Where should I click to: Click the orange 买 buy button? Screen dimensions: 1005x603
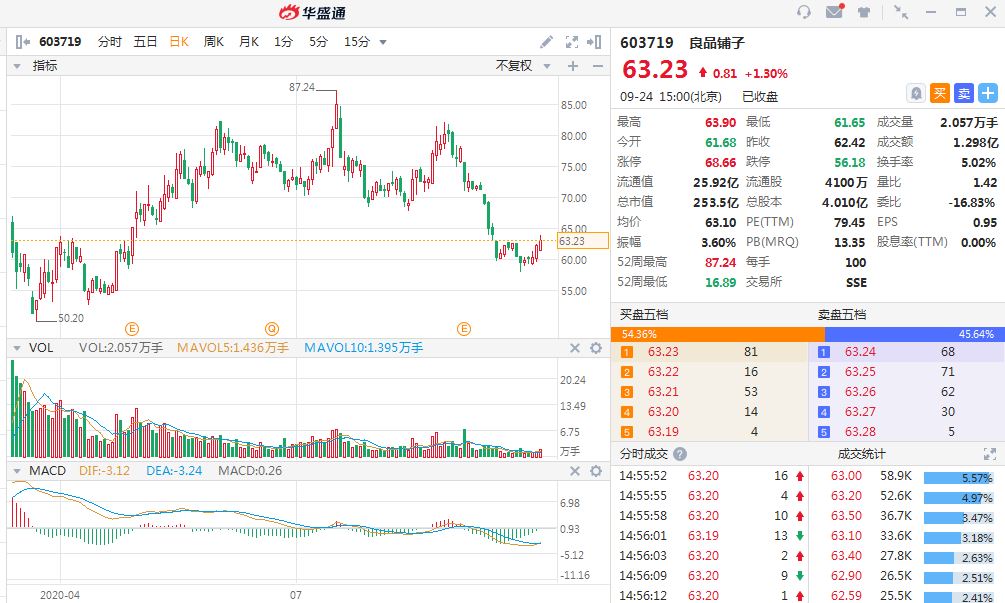coord(940,93)
